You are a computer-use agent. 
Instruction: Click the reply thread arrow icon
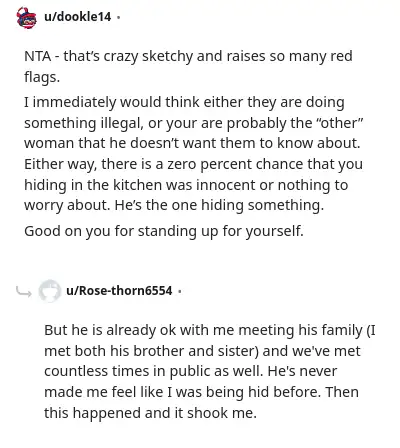24,292
